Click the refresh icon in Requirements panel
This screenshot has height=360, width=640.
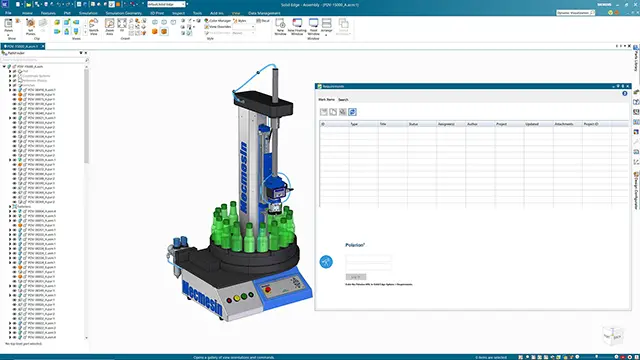pos(352,112)
